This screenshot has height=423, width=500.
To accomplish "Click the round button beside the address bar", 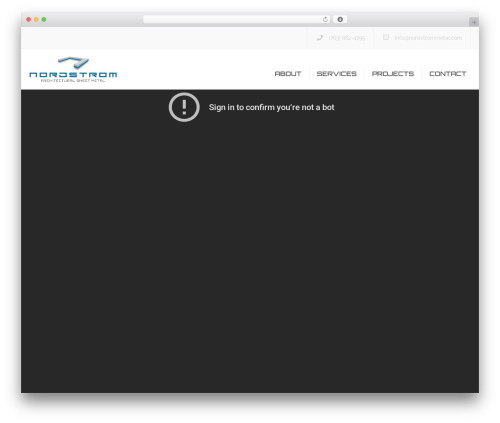I will (x=340, y=19).
